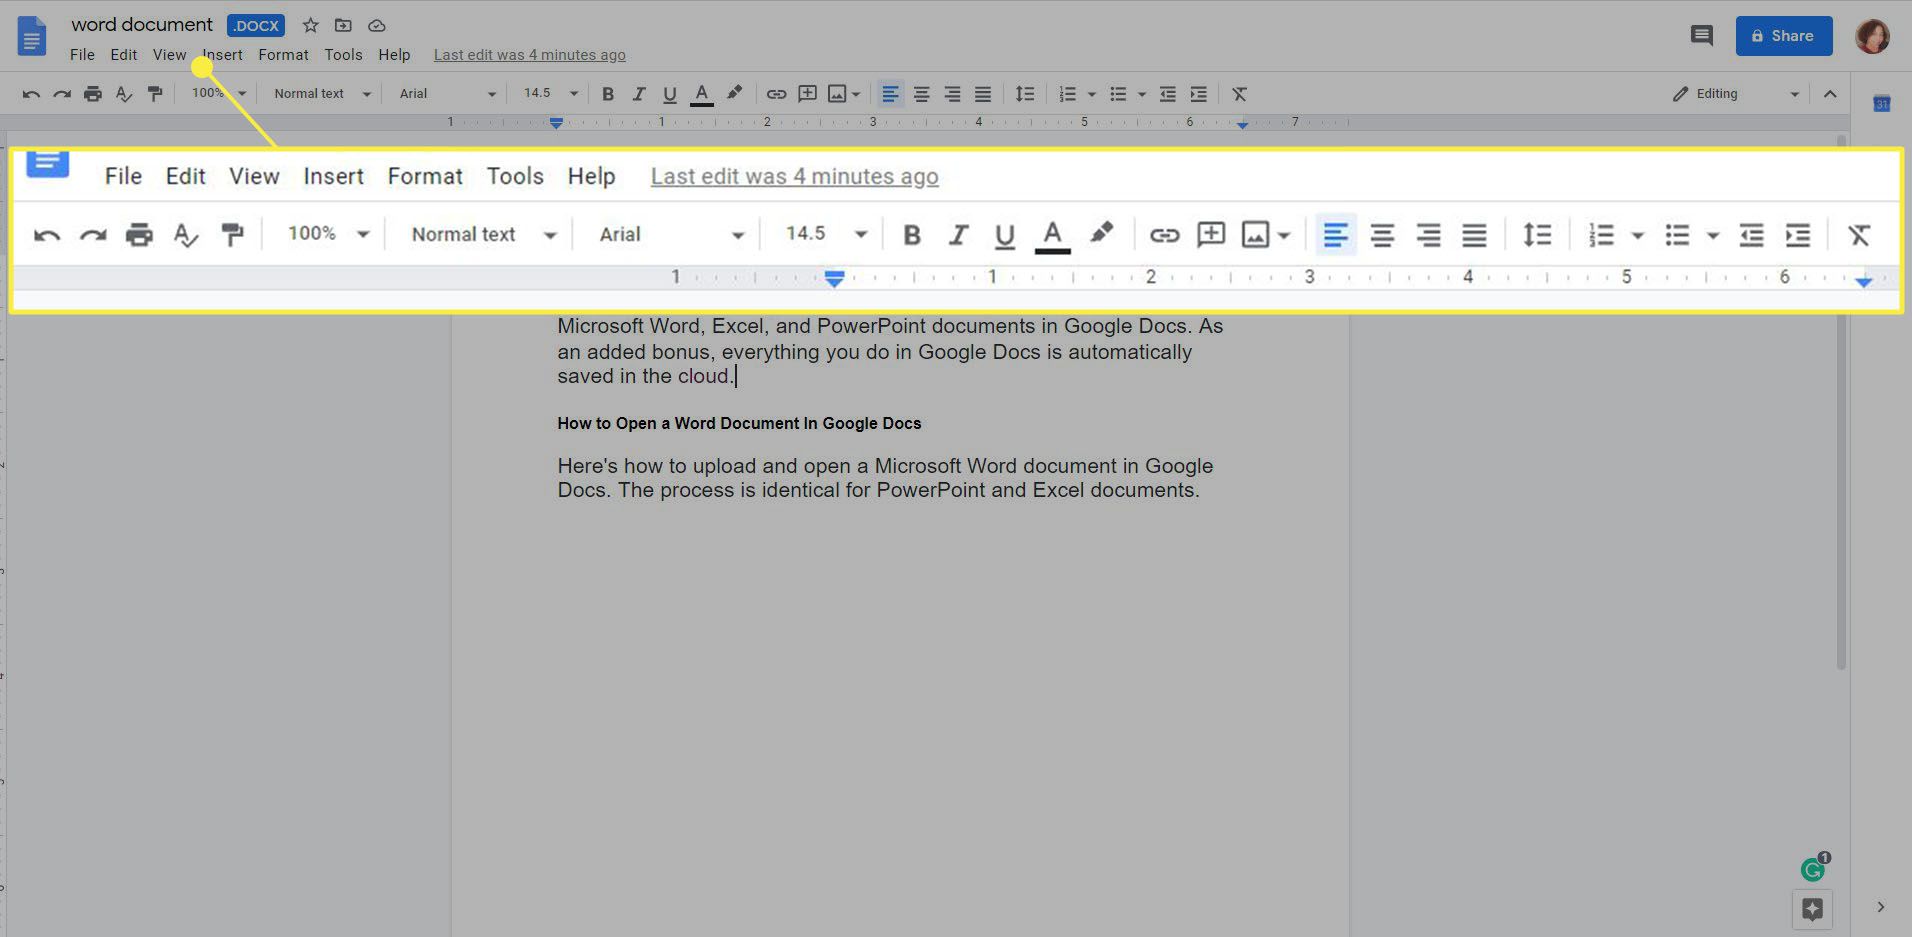Image resolution: width=1912 pixels, height=937 pixels.
Task: Insert image via the small top toolbar
Action: pyautogui.click(x=837, y=94)
